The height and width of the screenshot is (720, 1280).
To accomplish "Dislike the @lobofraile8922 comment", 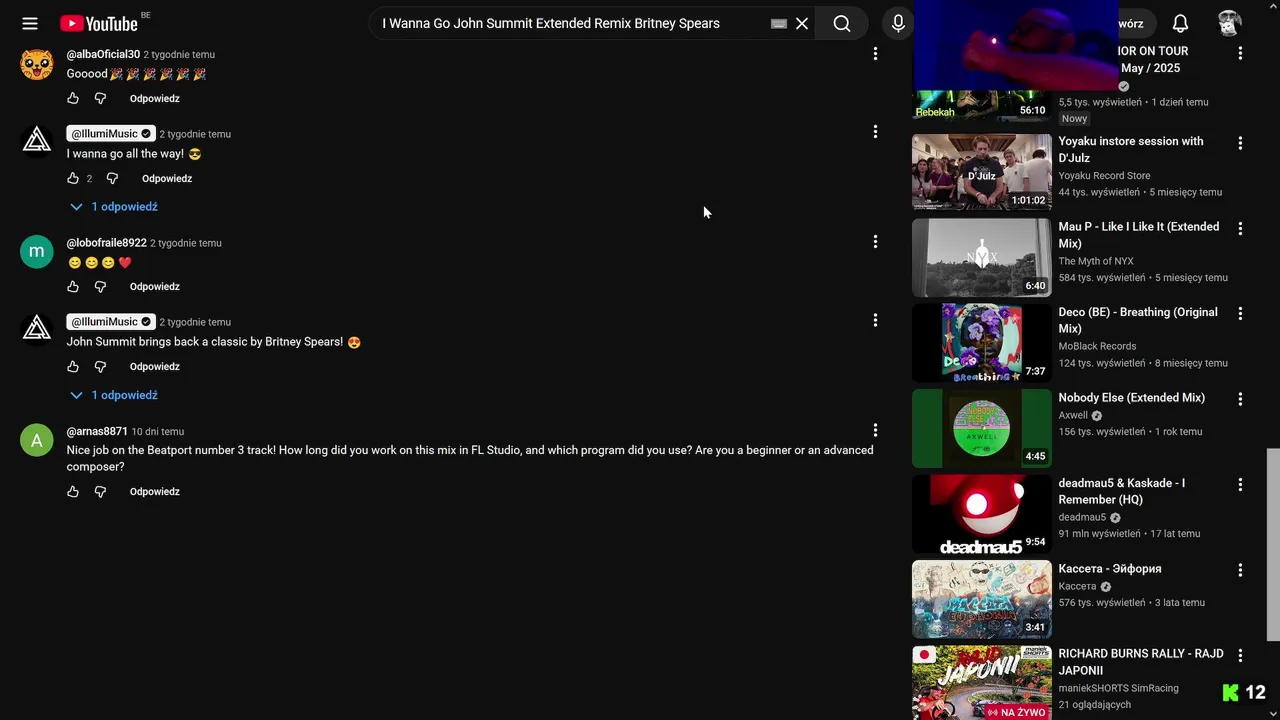I will tap(100, 287).
